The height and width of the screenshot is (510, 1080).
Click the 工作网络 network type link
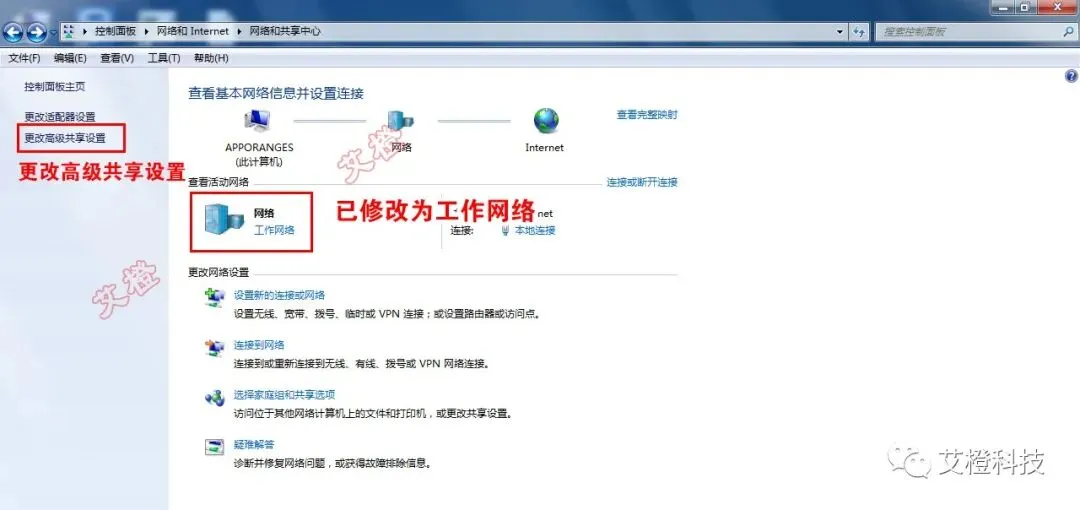274,230
